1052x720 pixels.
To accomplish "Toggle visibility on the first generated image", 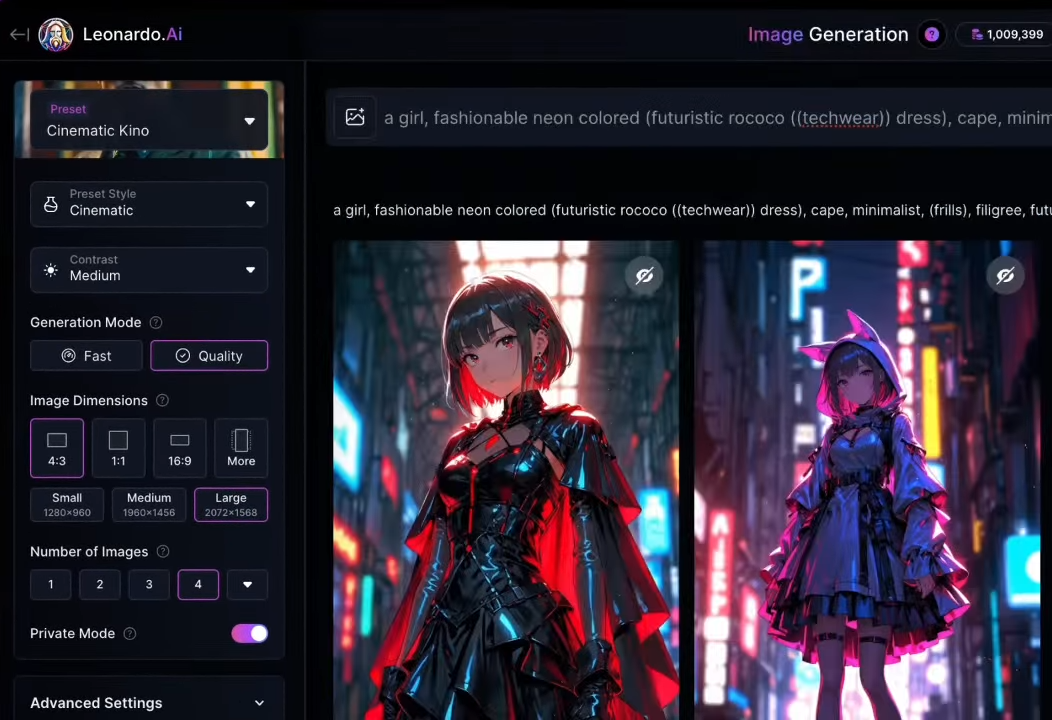I will [x=644, y=275].
